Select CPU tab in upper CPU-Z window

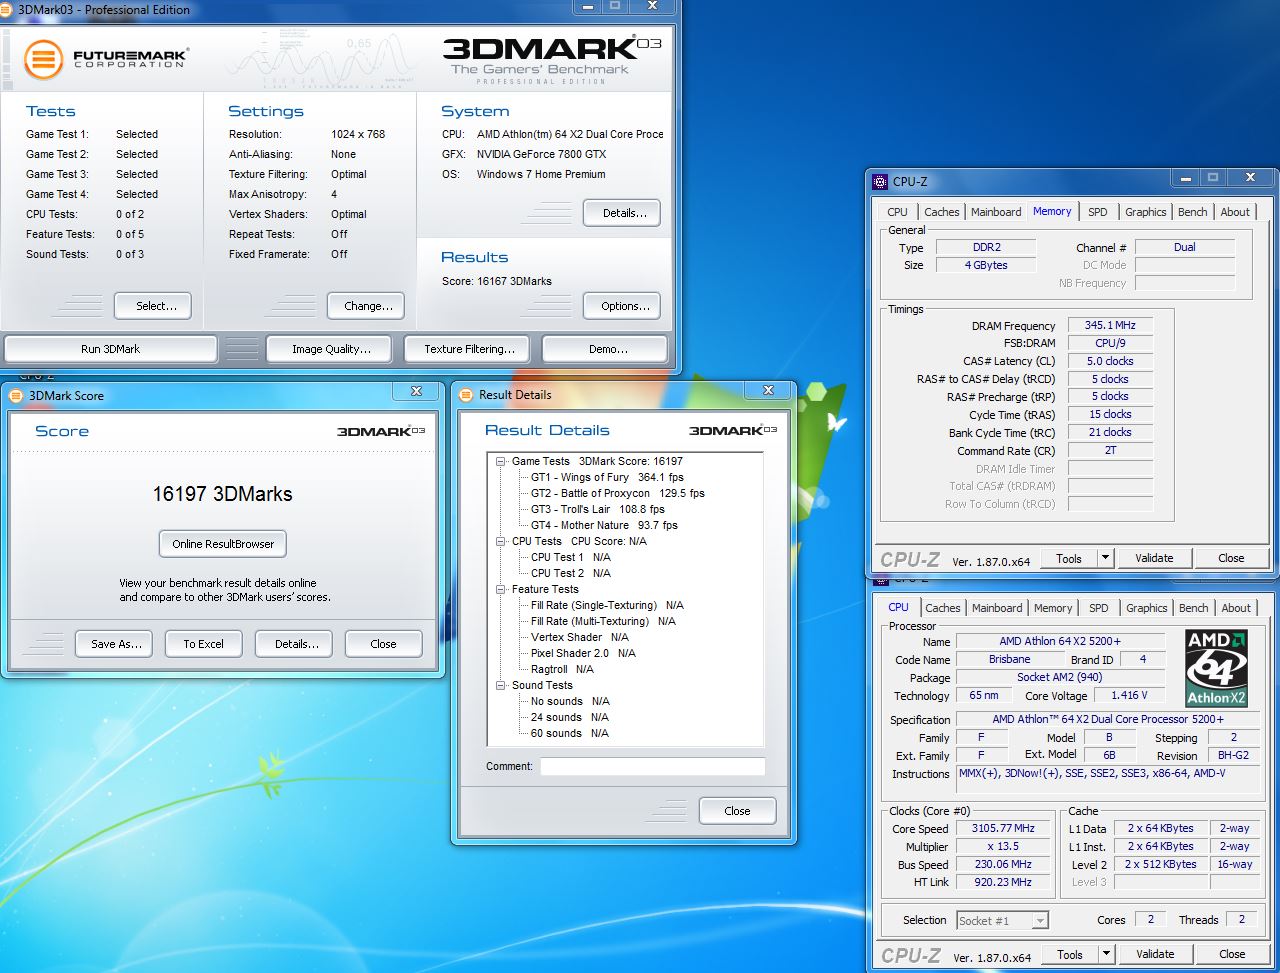[898, 212]
